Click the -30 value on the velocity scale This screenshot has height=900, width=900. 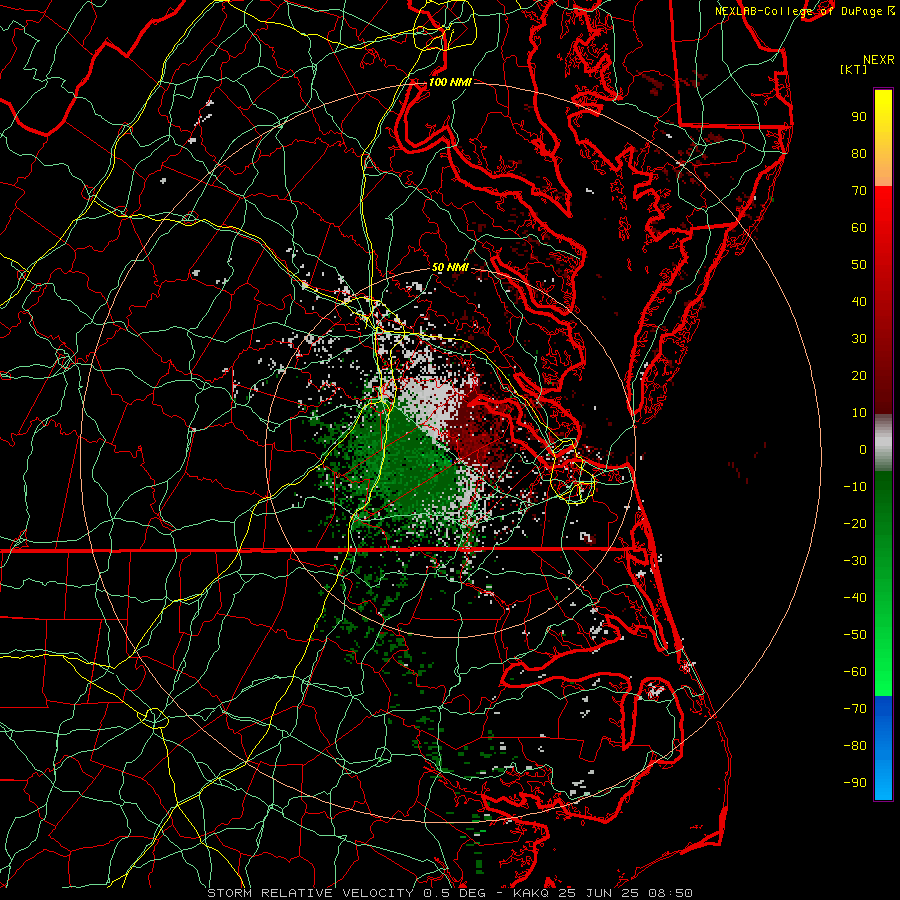[x=855, y=561]
